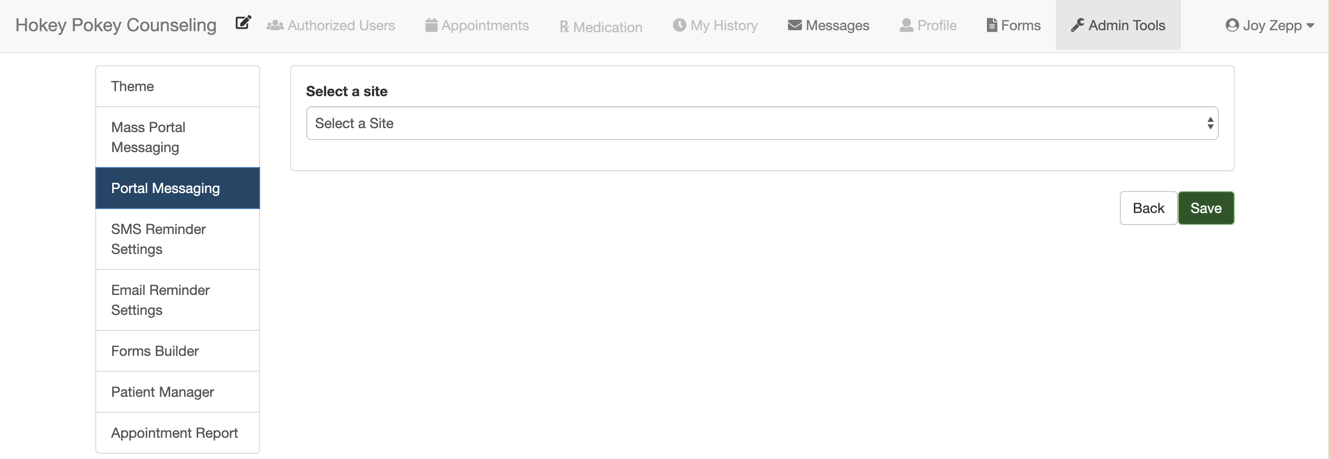Image resolution: width=1329 pixels, height=459 pixels.
Task: Go to Mass Portal Messaging
Action: (x=178, y=137)
